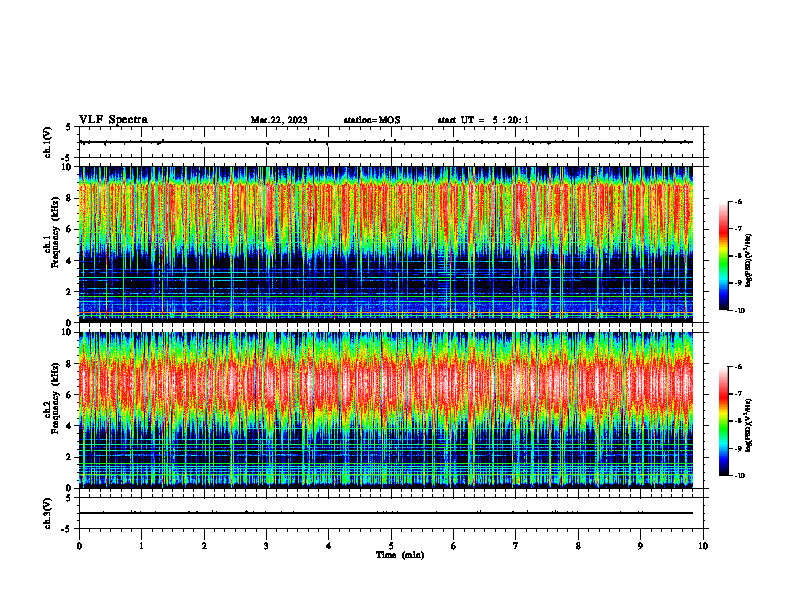Viewport: 792px width, 612px height.
Task: Click the ch.2 color bar "log(PSD)" units label
Action: 749,425
